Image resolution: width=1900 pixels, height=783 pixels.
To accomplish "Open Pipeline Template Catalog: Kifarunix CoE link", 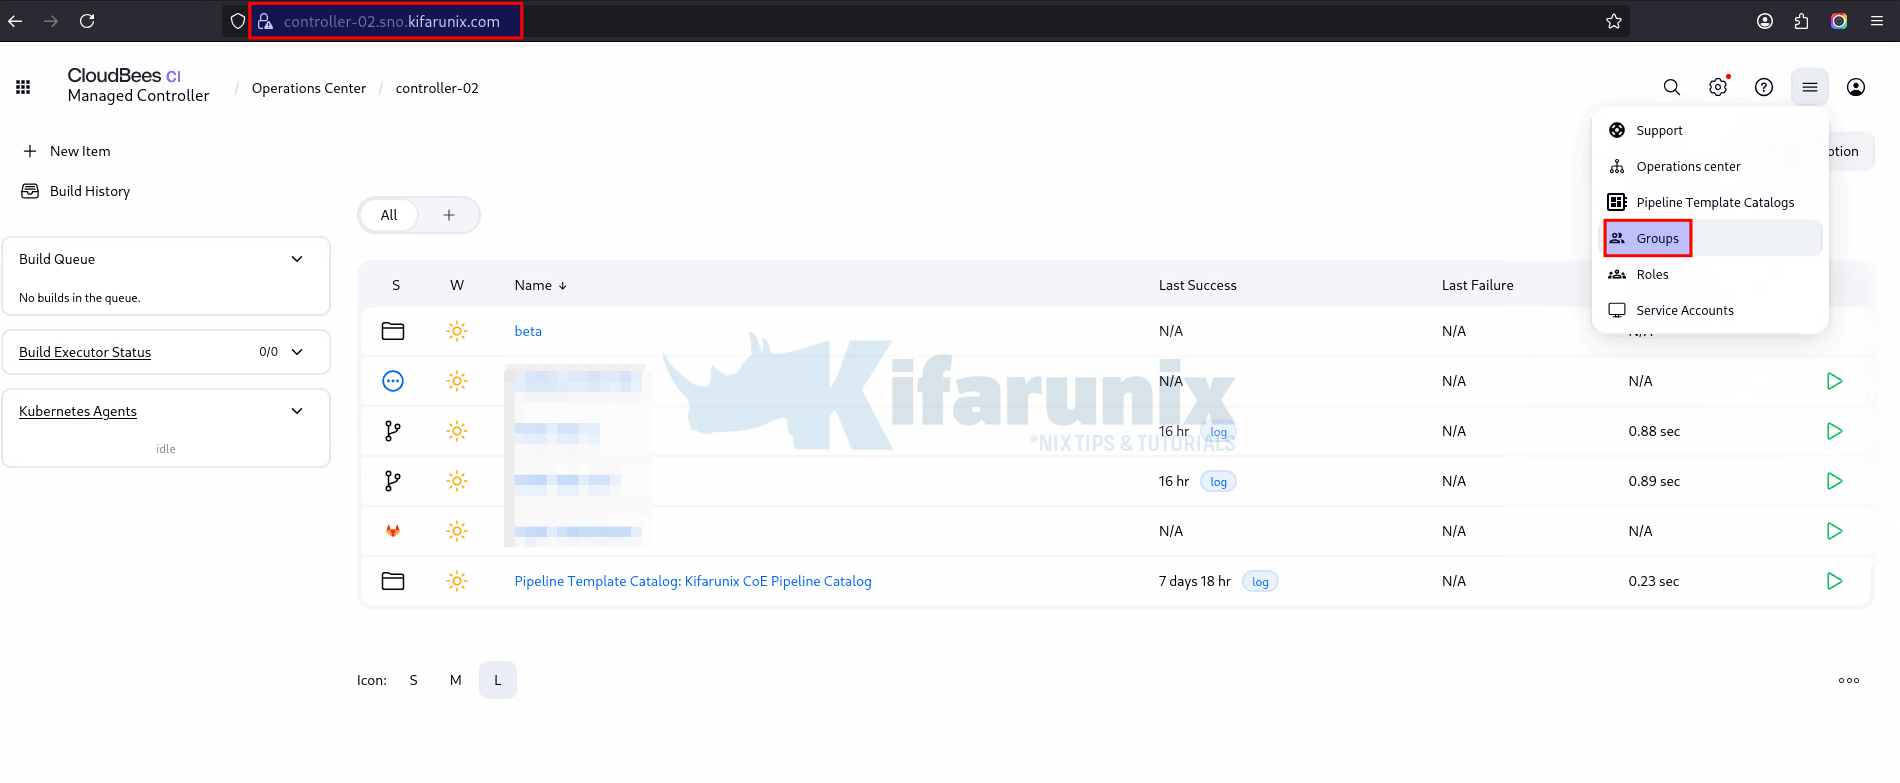I will (693, 581).
